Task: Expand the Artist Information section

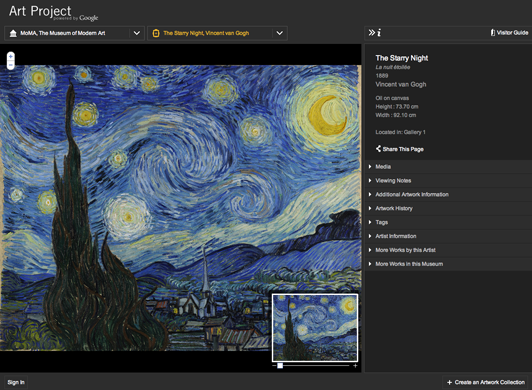Action: (449, 236)
